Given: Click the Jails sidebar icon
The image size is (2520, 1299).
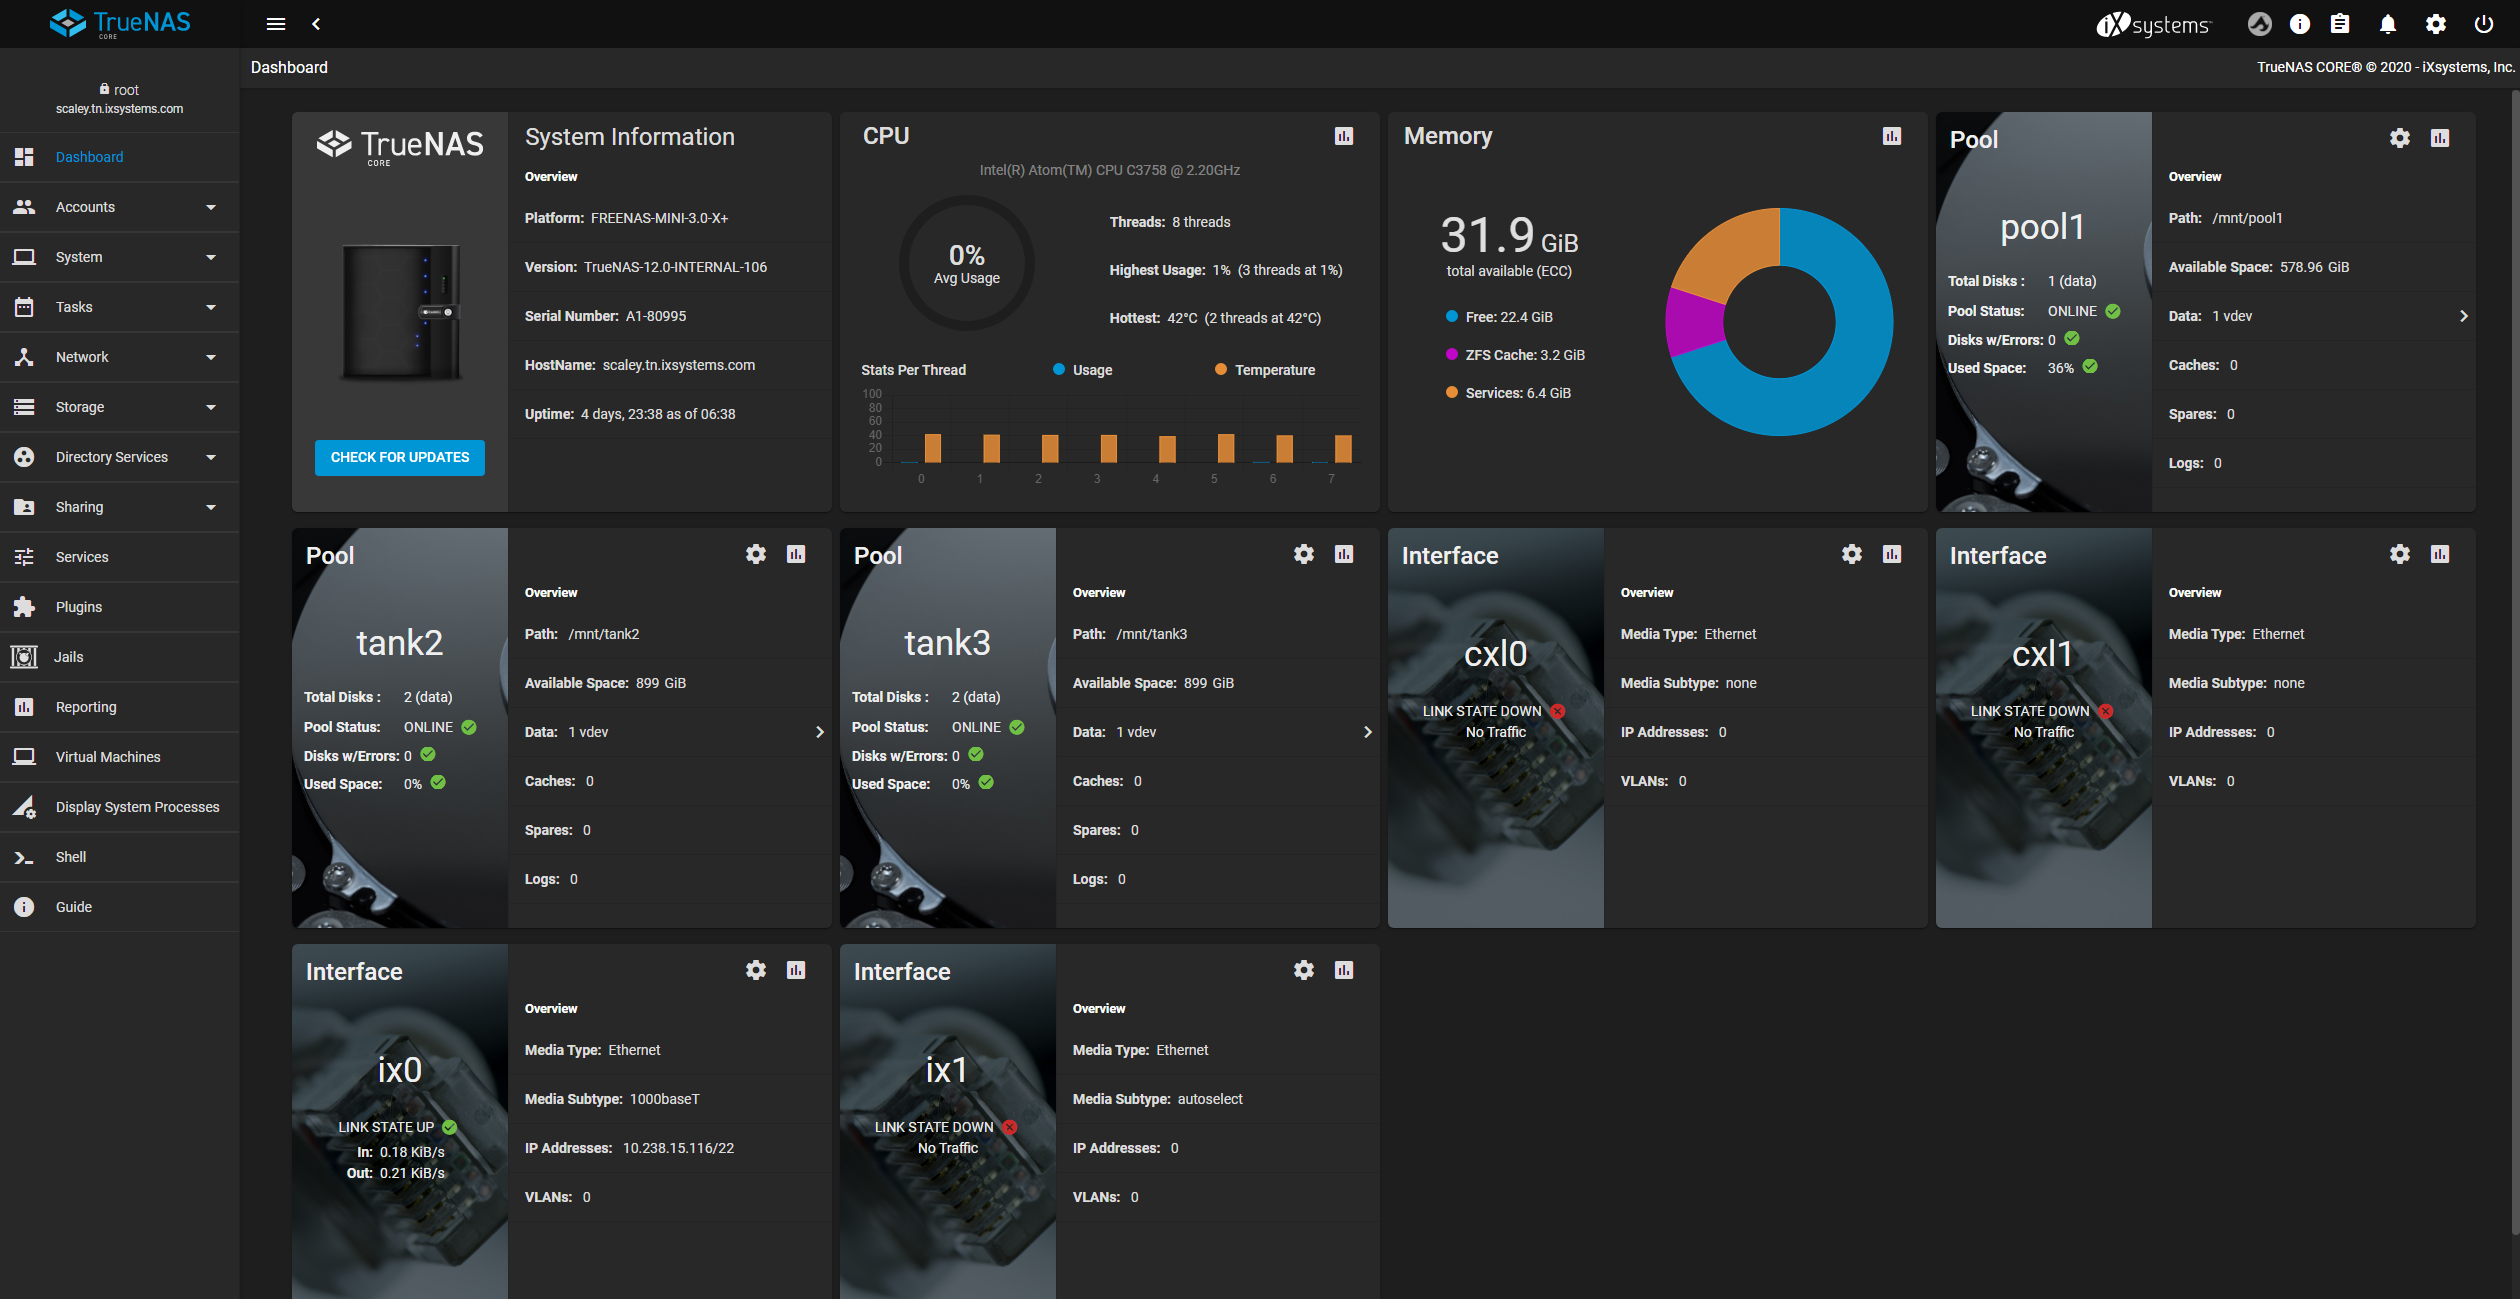Looking at the screenshot, I should click(x=25, y=656).
